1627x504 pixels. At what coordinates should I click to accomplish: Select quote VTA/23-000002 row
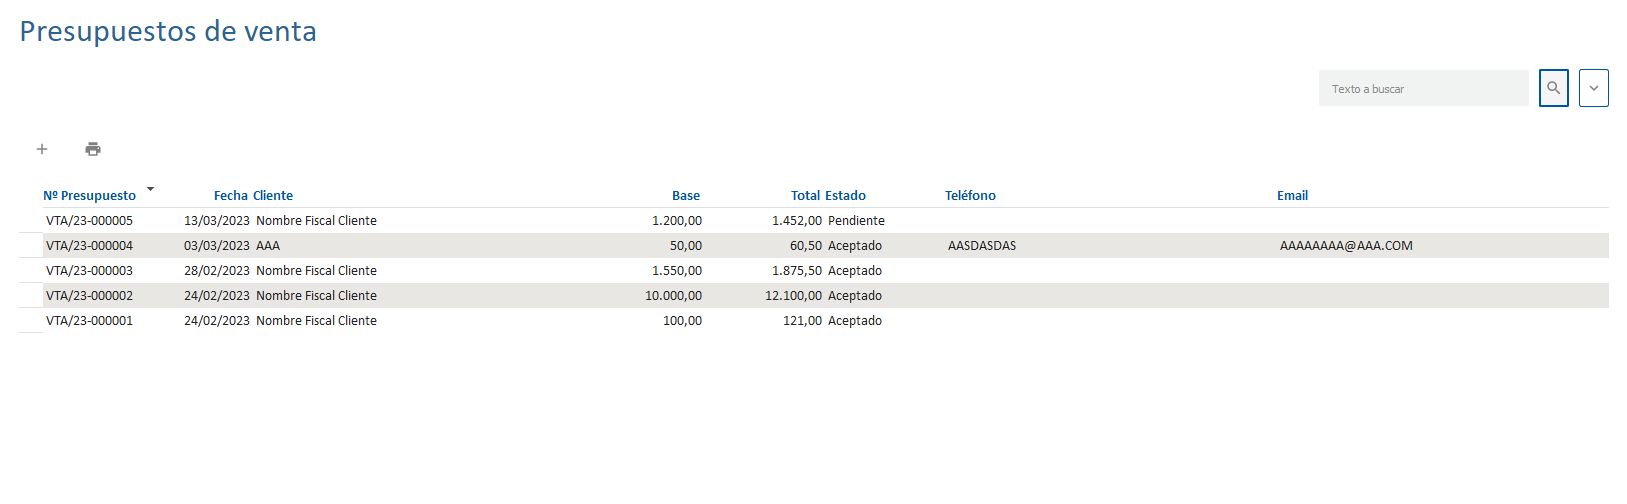pyautogui.click(x=89, y=296)
